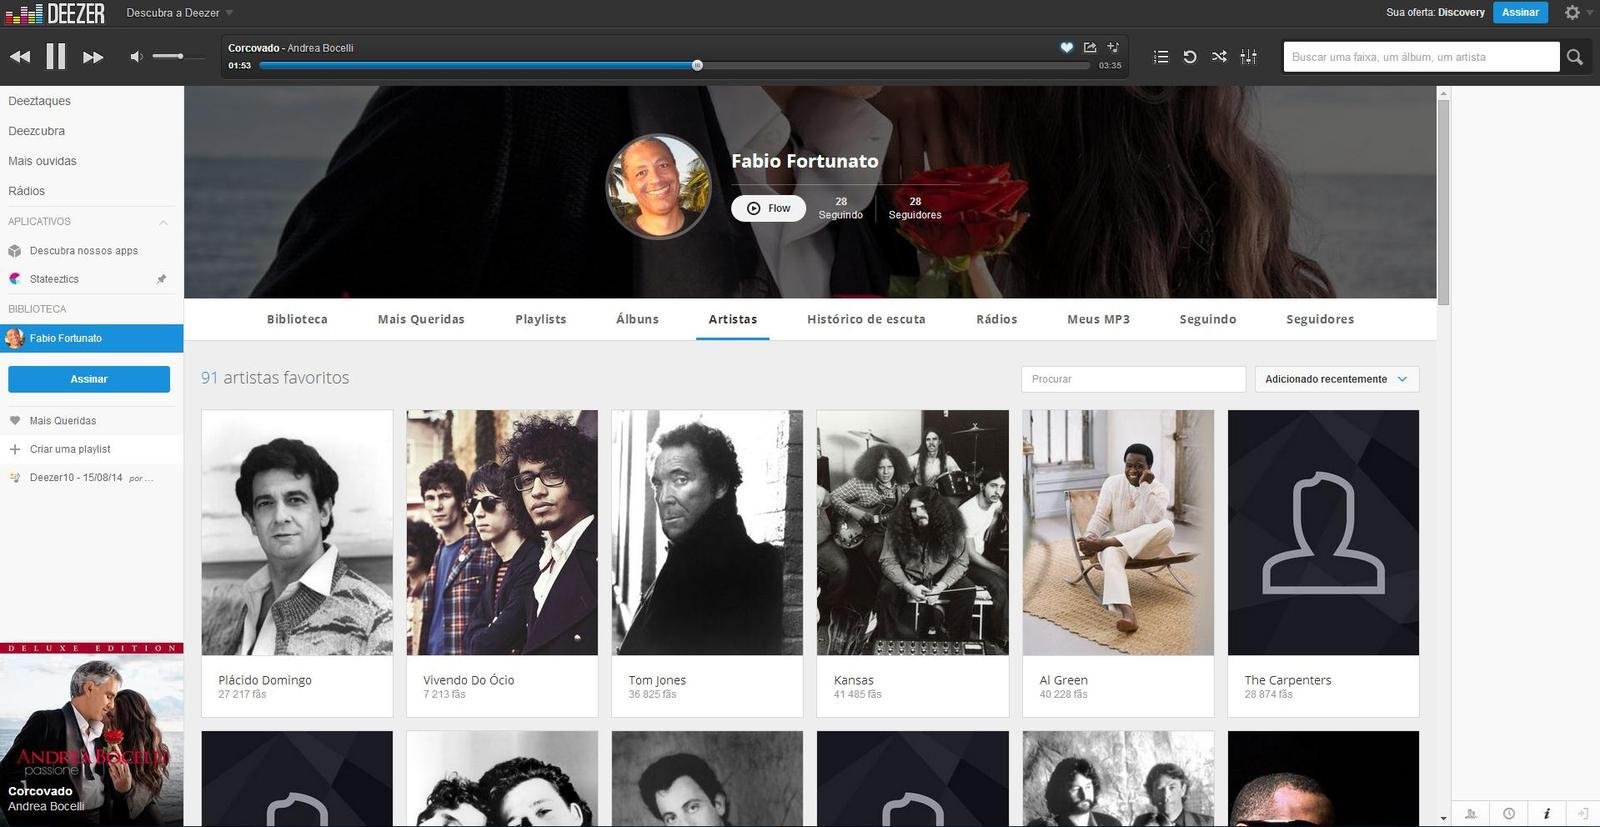Switch to the Seguidores tab
The image size is (1600, 827).
tap(1320, 319)
